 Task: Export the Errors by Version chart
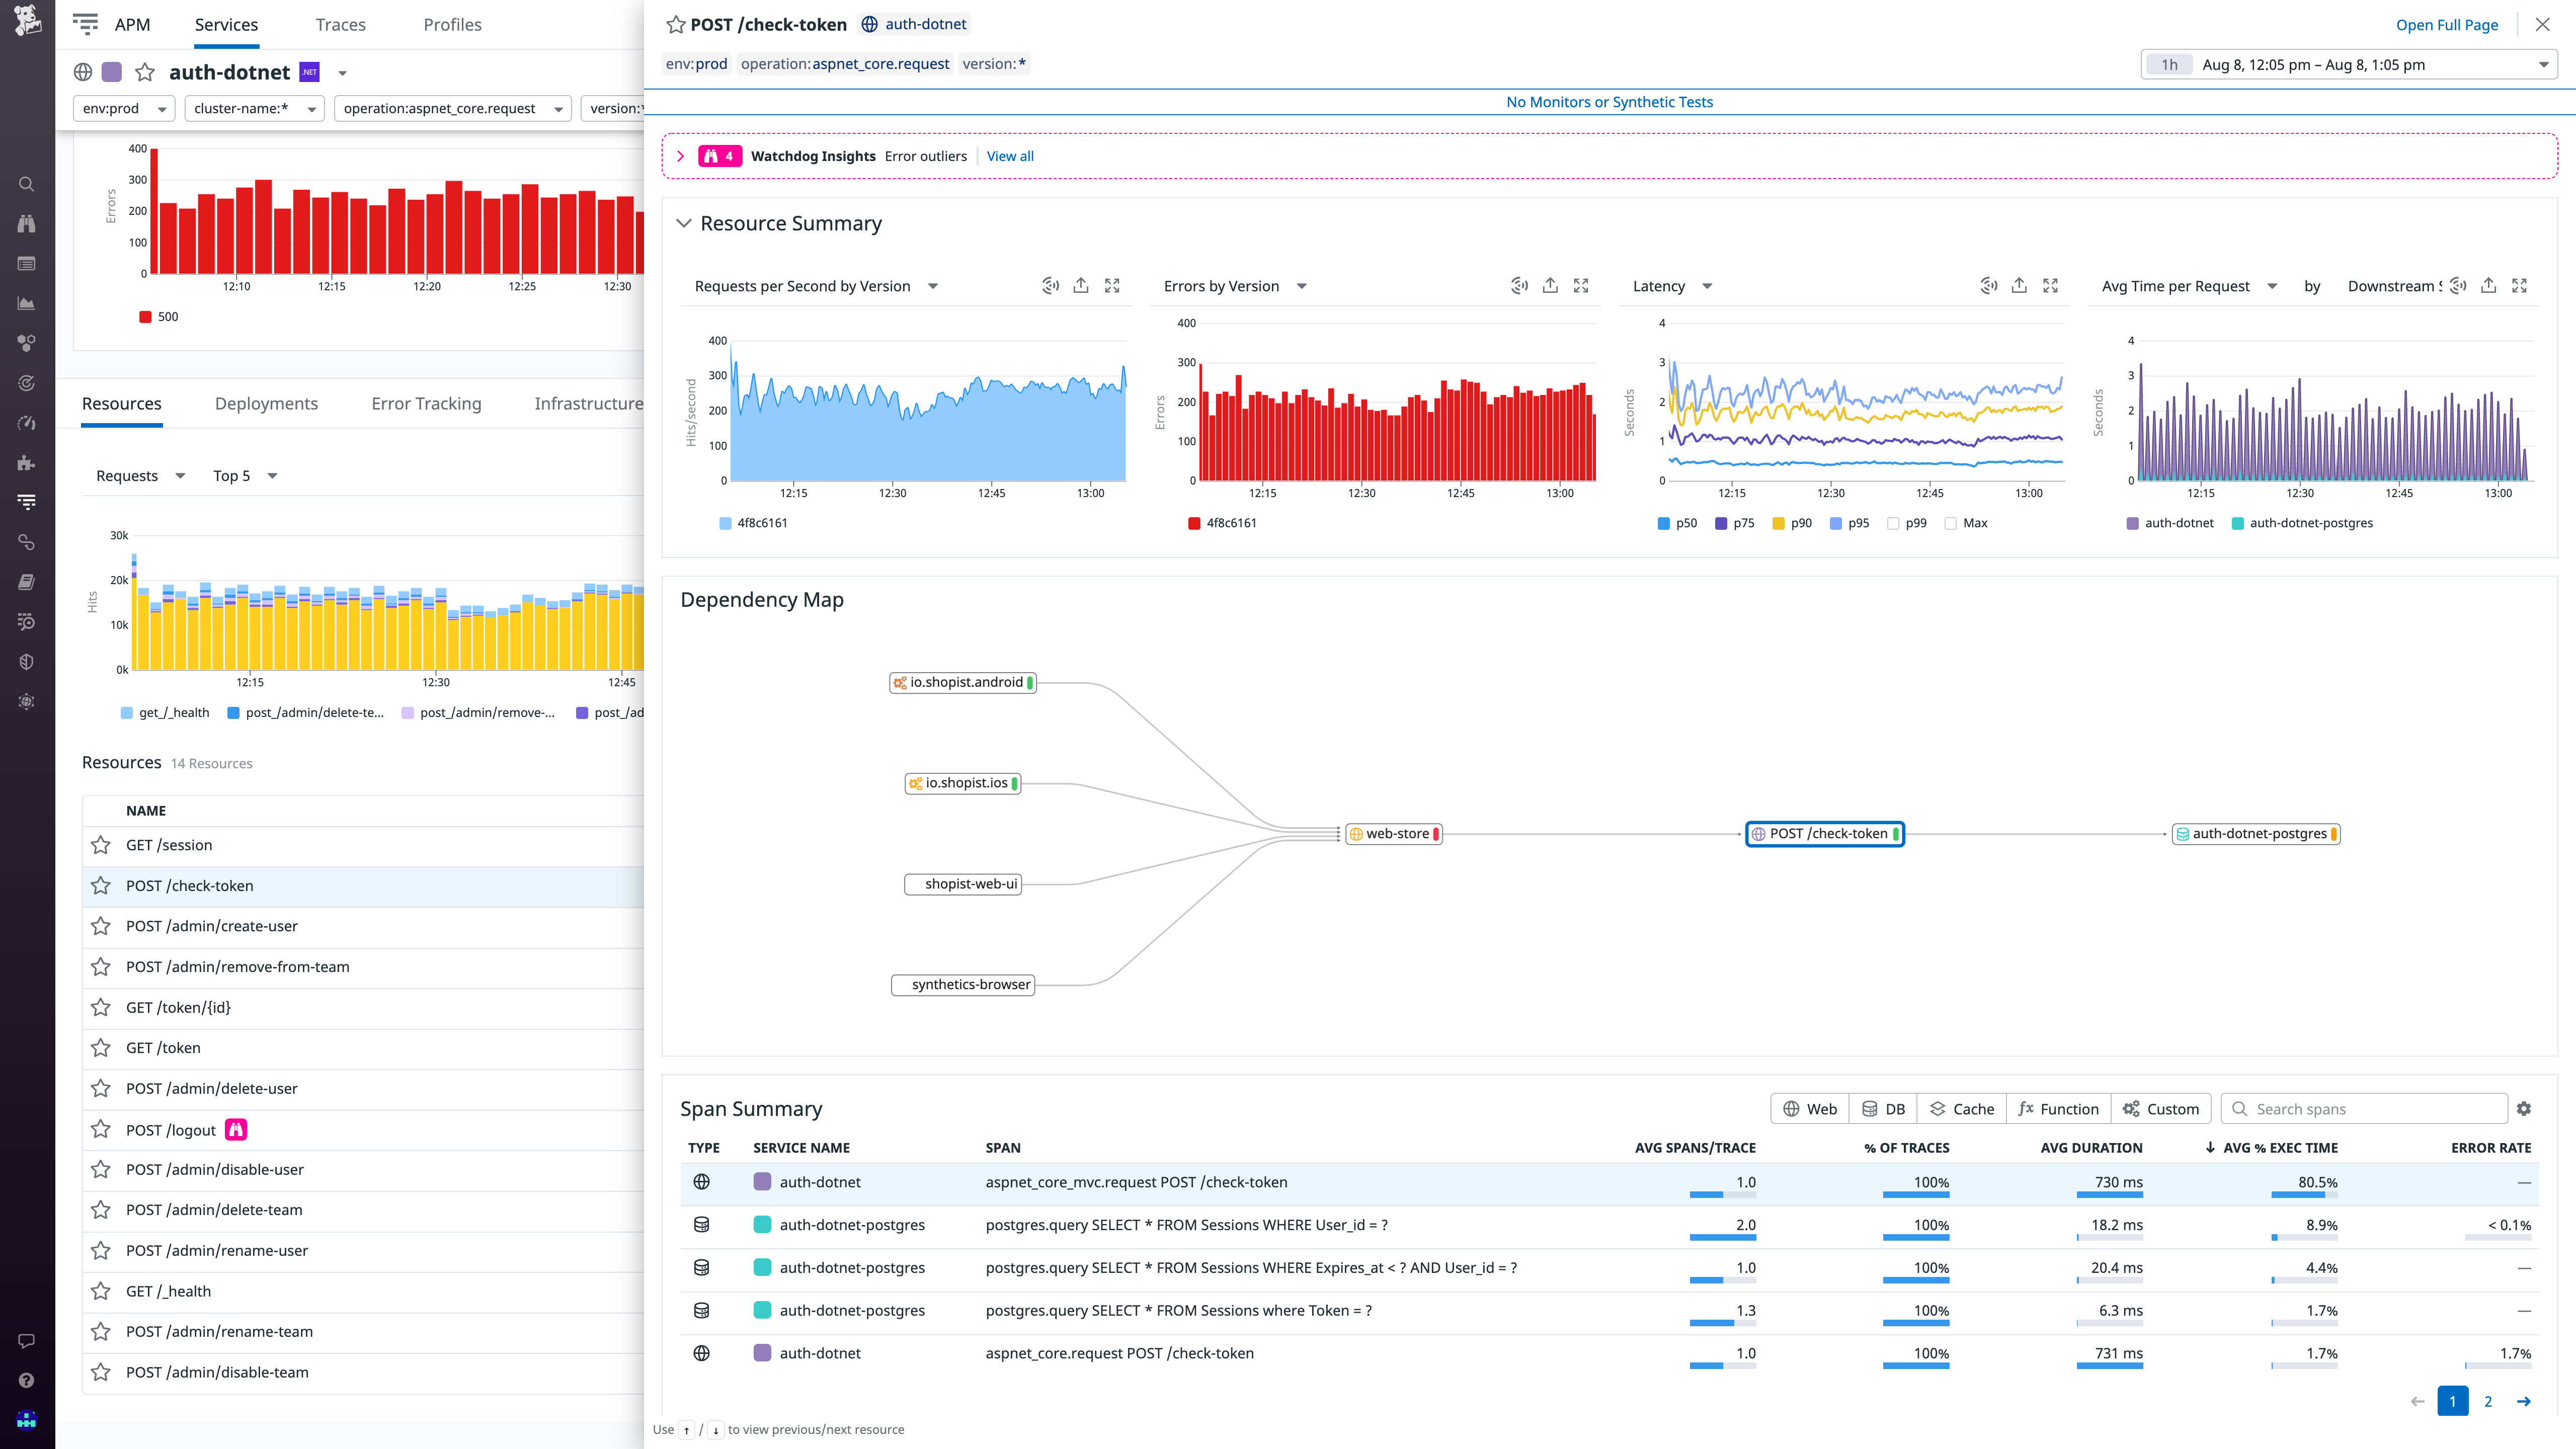tap(1549, 285)
